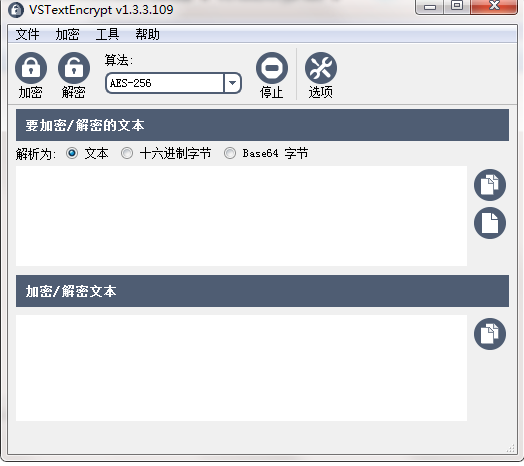The width and height of the screenshot is (524, 466).
Task: Open 选项 wrench-and-screwdriver icon
Action: click(321, 68)
